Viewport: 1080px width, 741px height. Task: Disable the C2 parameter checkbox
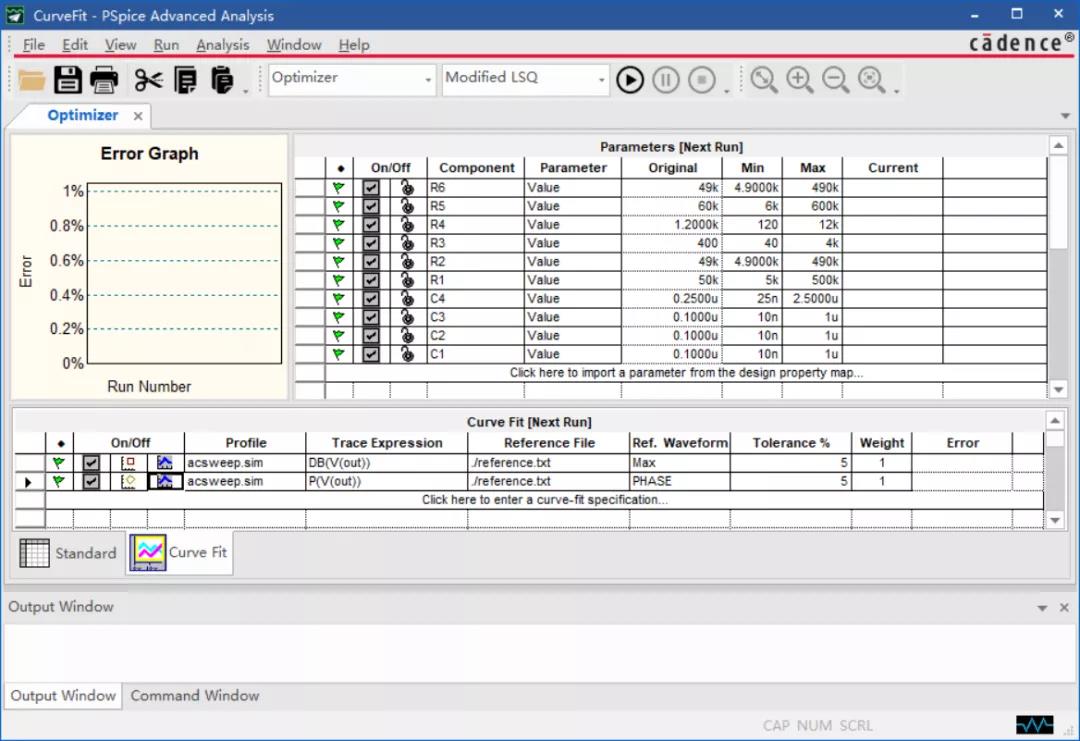[x=371, y=336]
